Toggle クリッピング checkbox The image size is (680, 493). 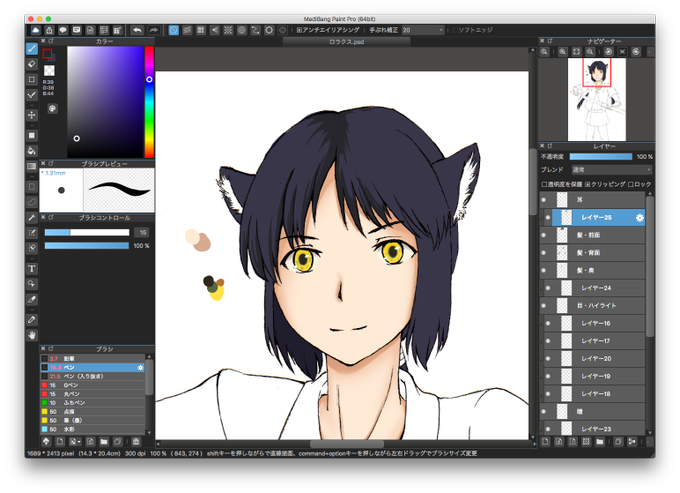(588, 184)
